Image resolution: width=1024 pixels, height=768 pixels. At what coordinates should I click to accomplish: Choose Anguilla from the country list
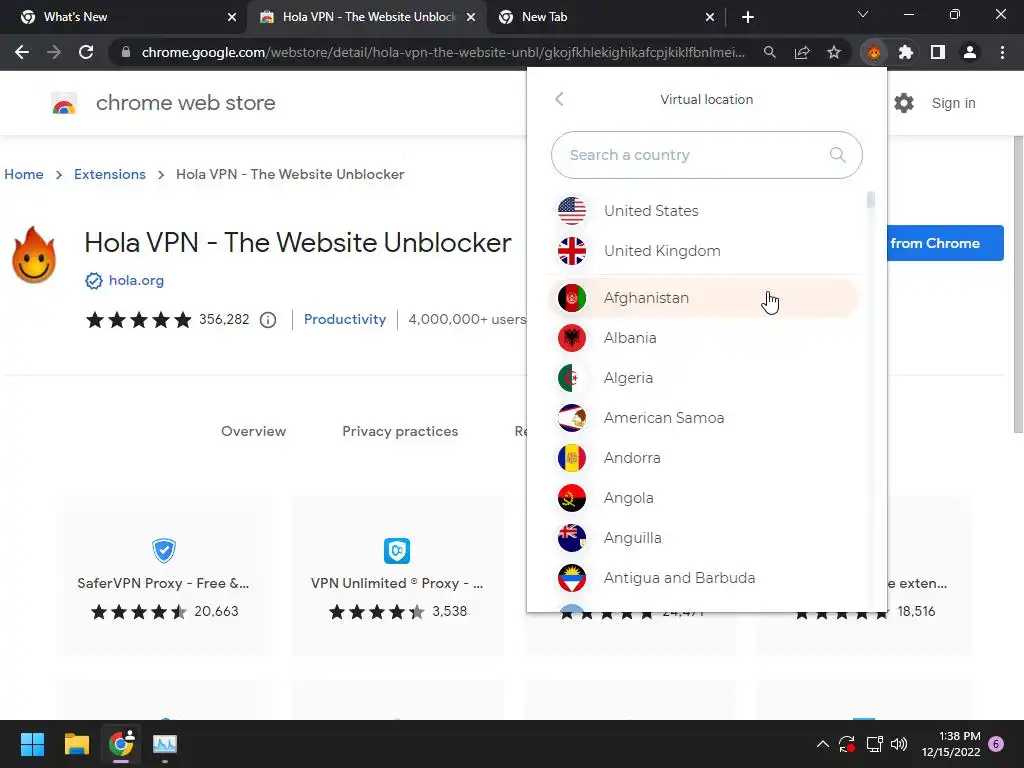tap(703, 537)
